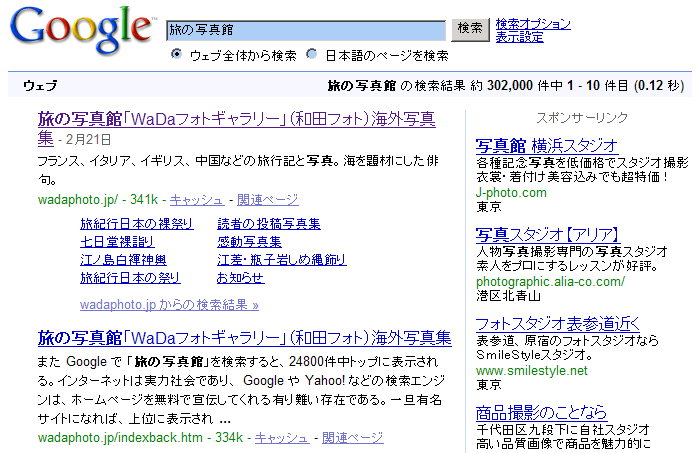Open wadaphoto.jp からの検索結果 » link
Screen dimensions: 698x453
tap(169, 305)
